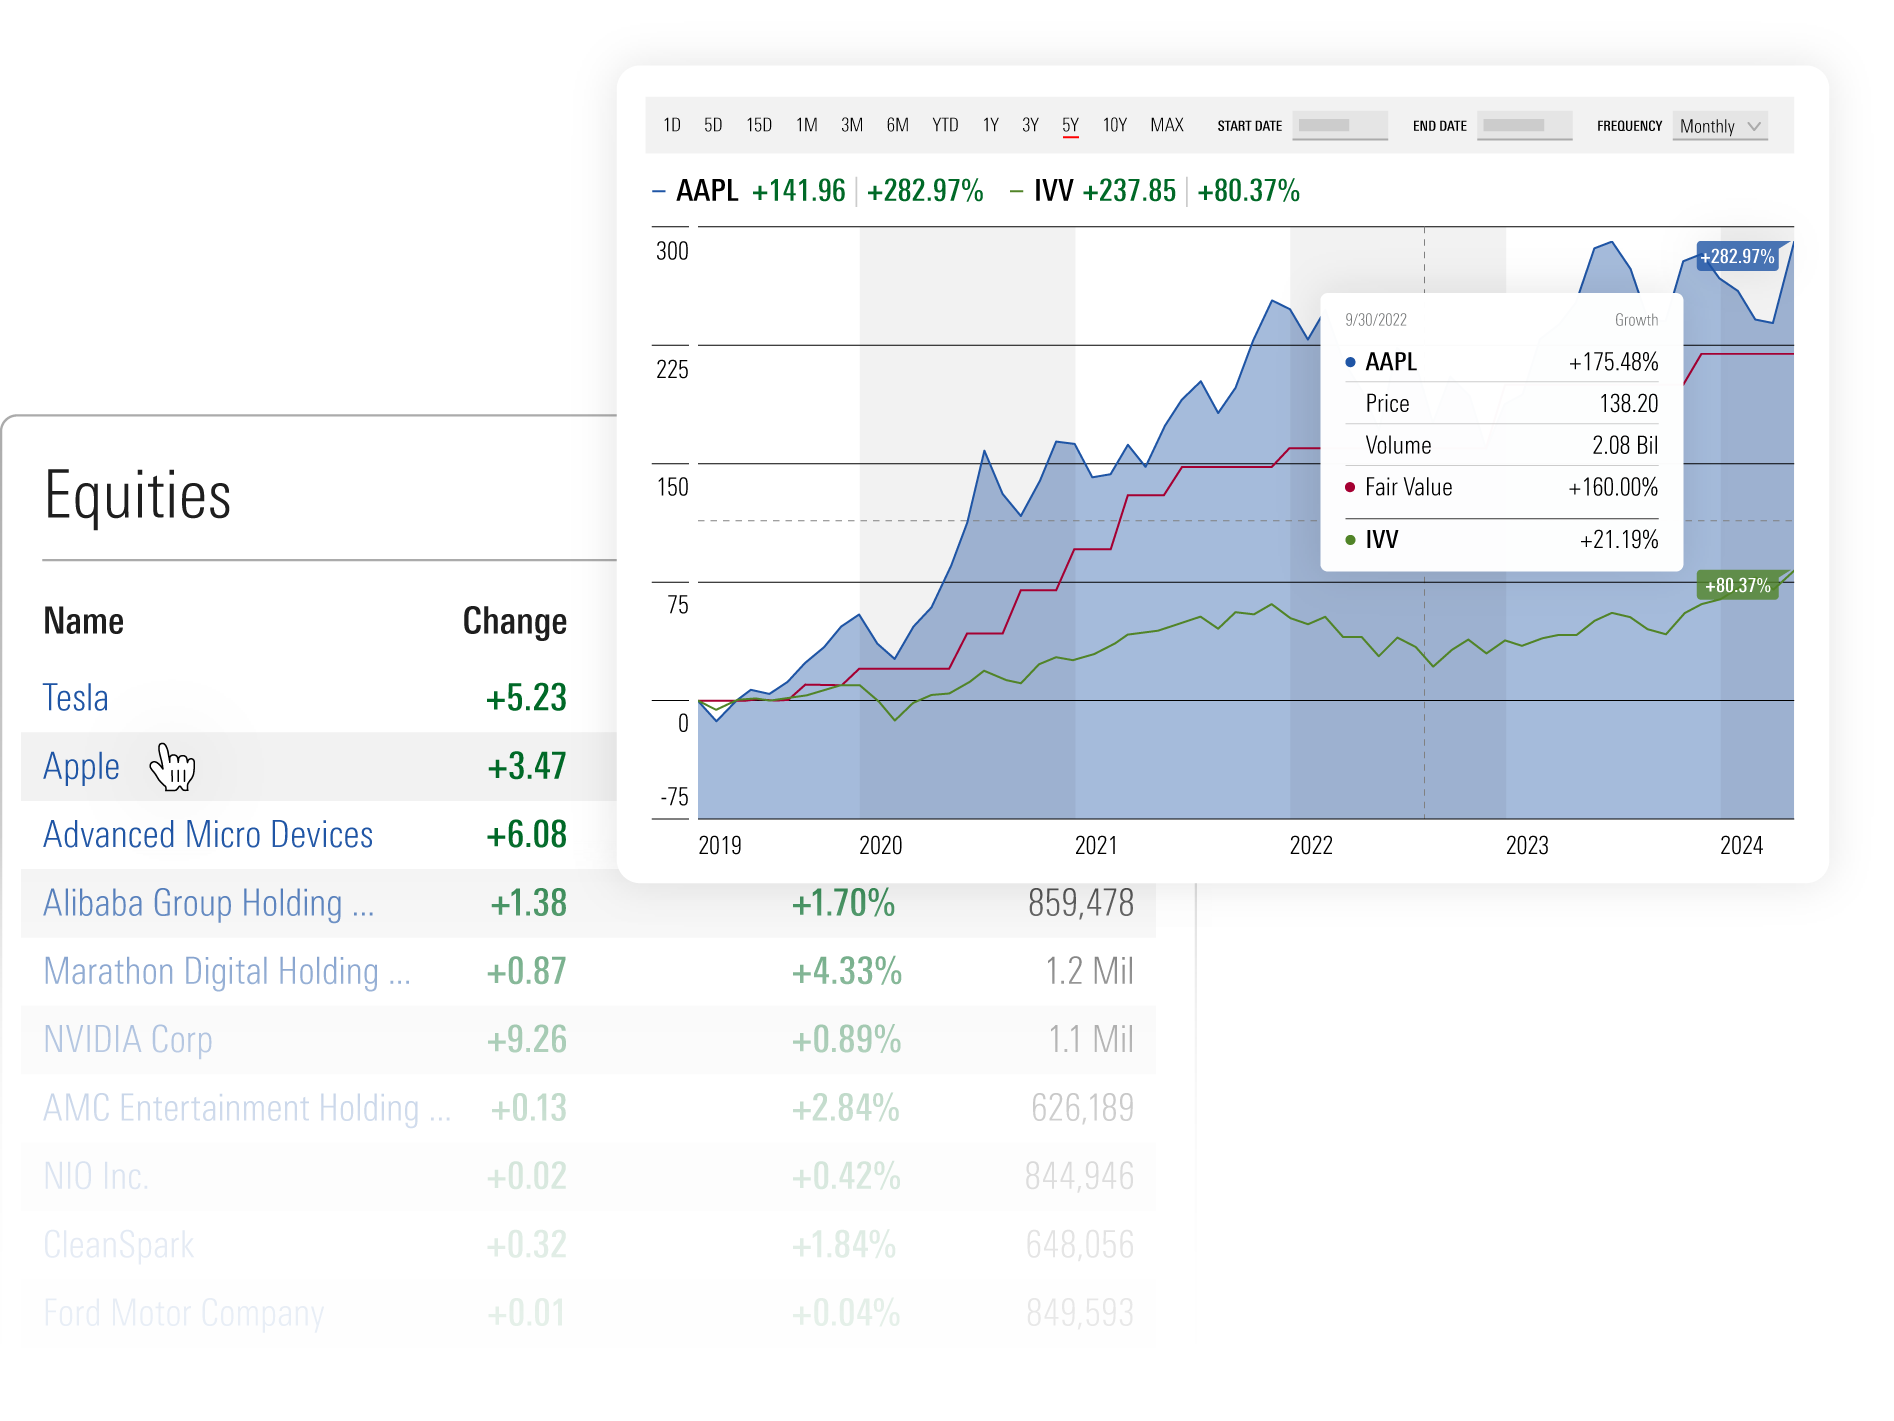The image size is (1894, 1421).
Task: Click the AAPL legend entry
Action: (706, 191)
